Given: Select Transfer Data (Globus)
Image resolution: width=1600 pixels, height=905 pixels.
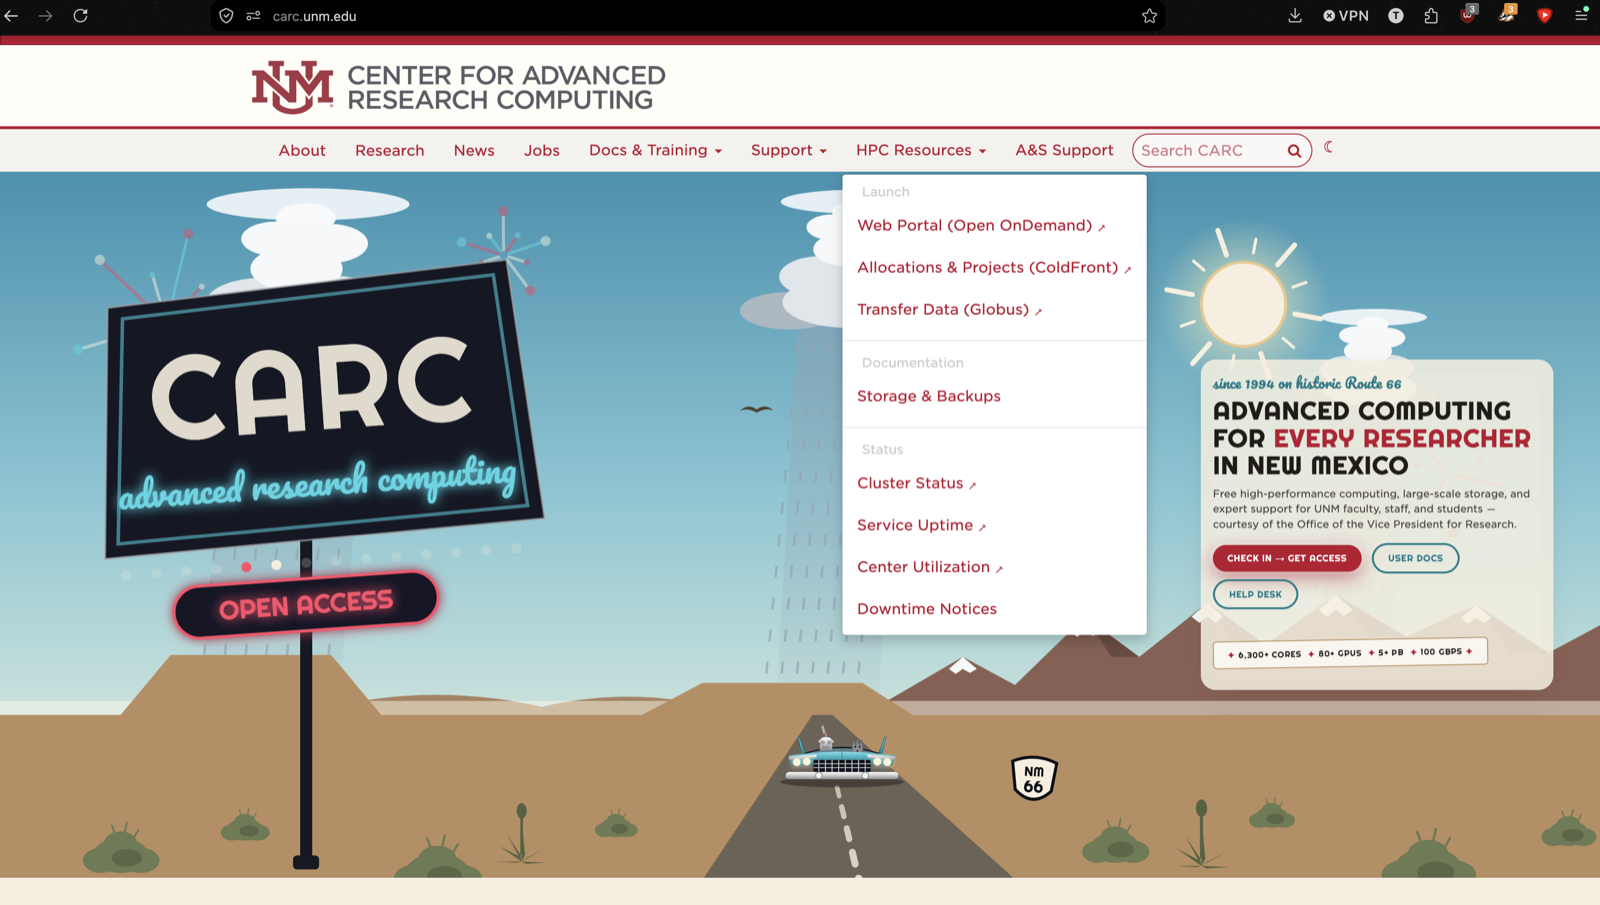Looking at the screenshot, I should (949, 310).
